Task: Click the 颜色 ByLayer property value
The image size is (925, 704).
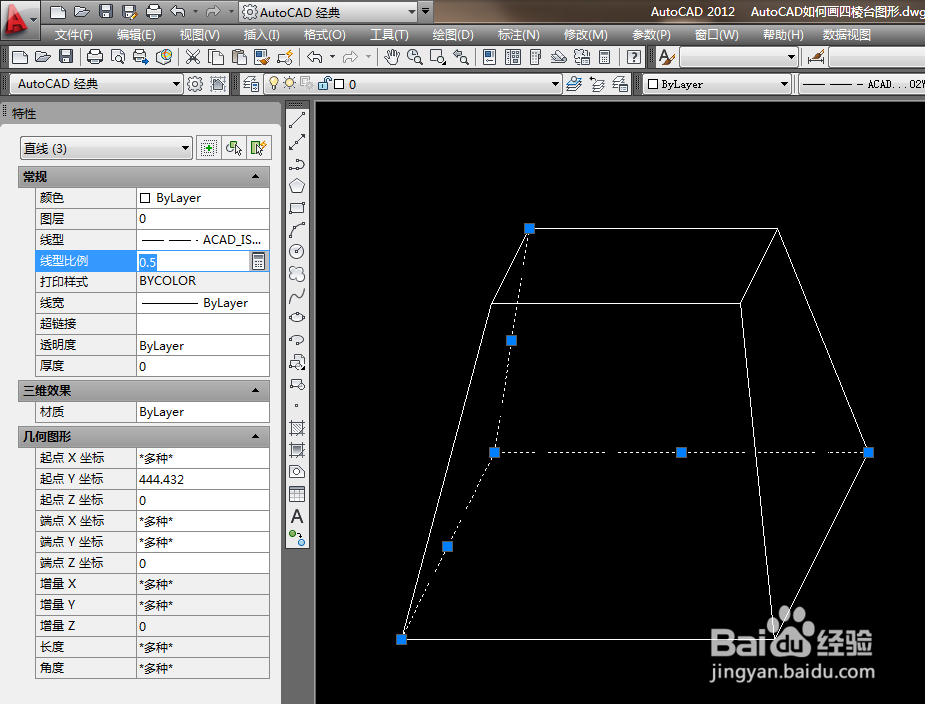Action: coord(203,198)
